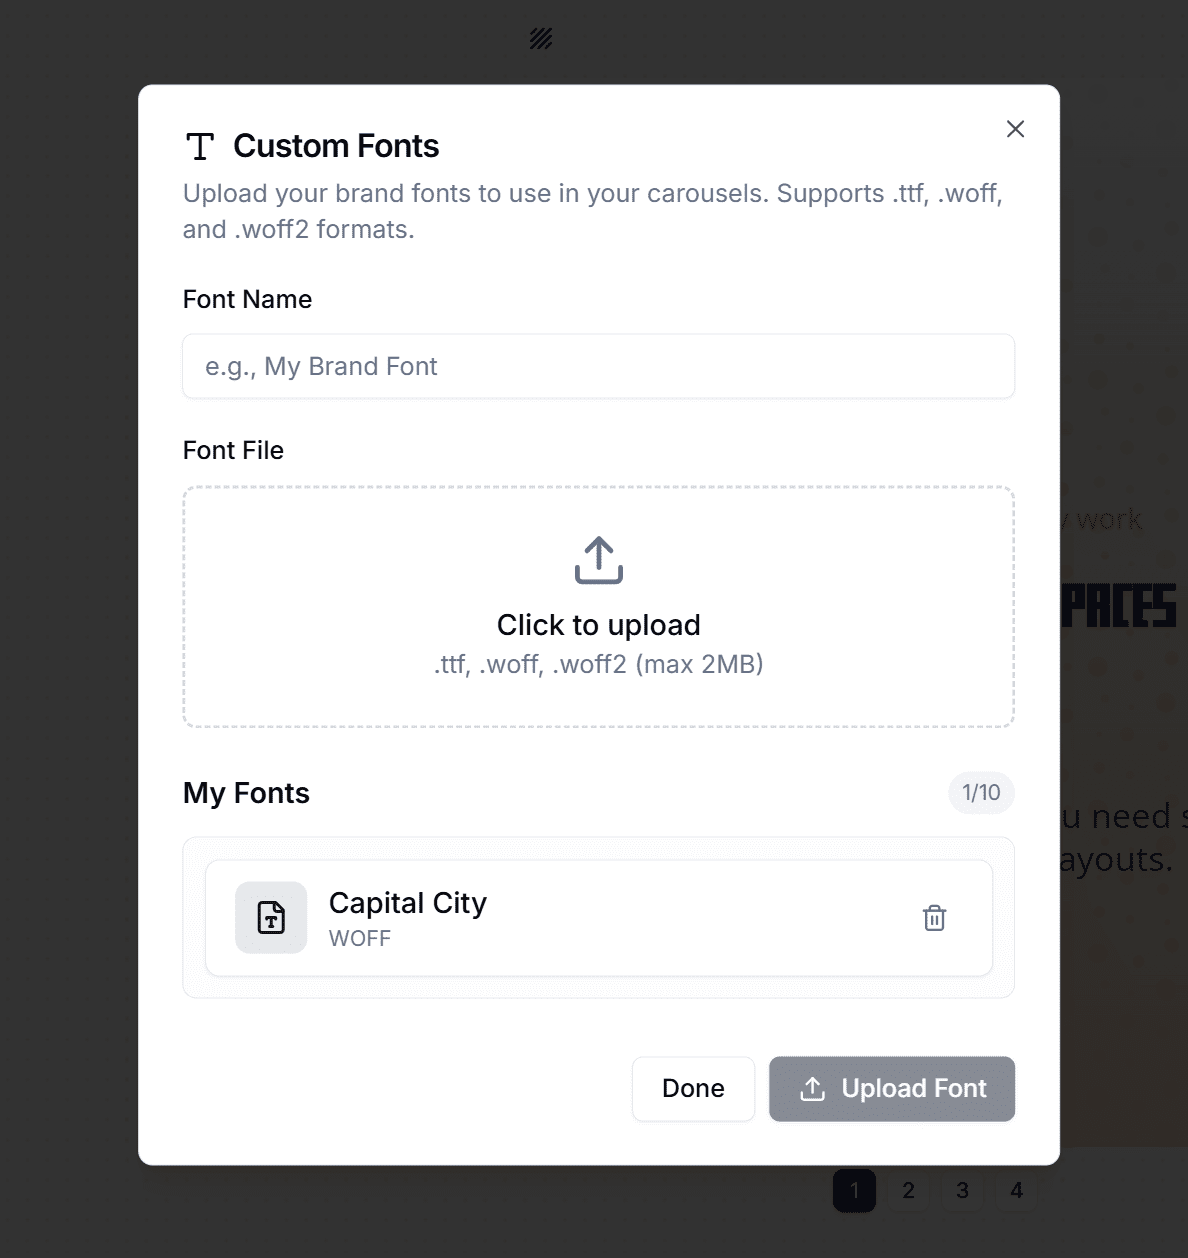The image size is (1188, 1258).
Task: Click the trash can beside WOFF entry
Action: pyautogui.click(x=933, y=917)
